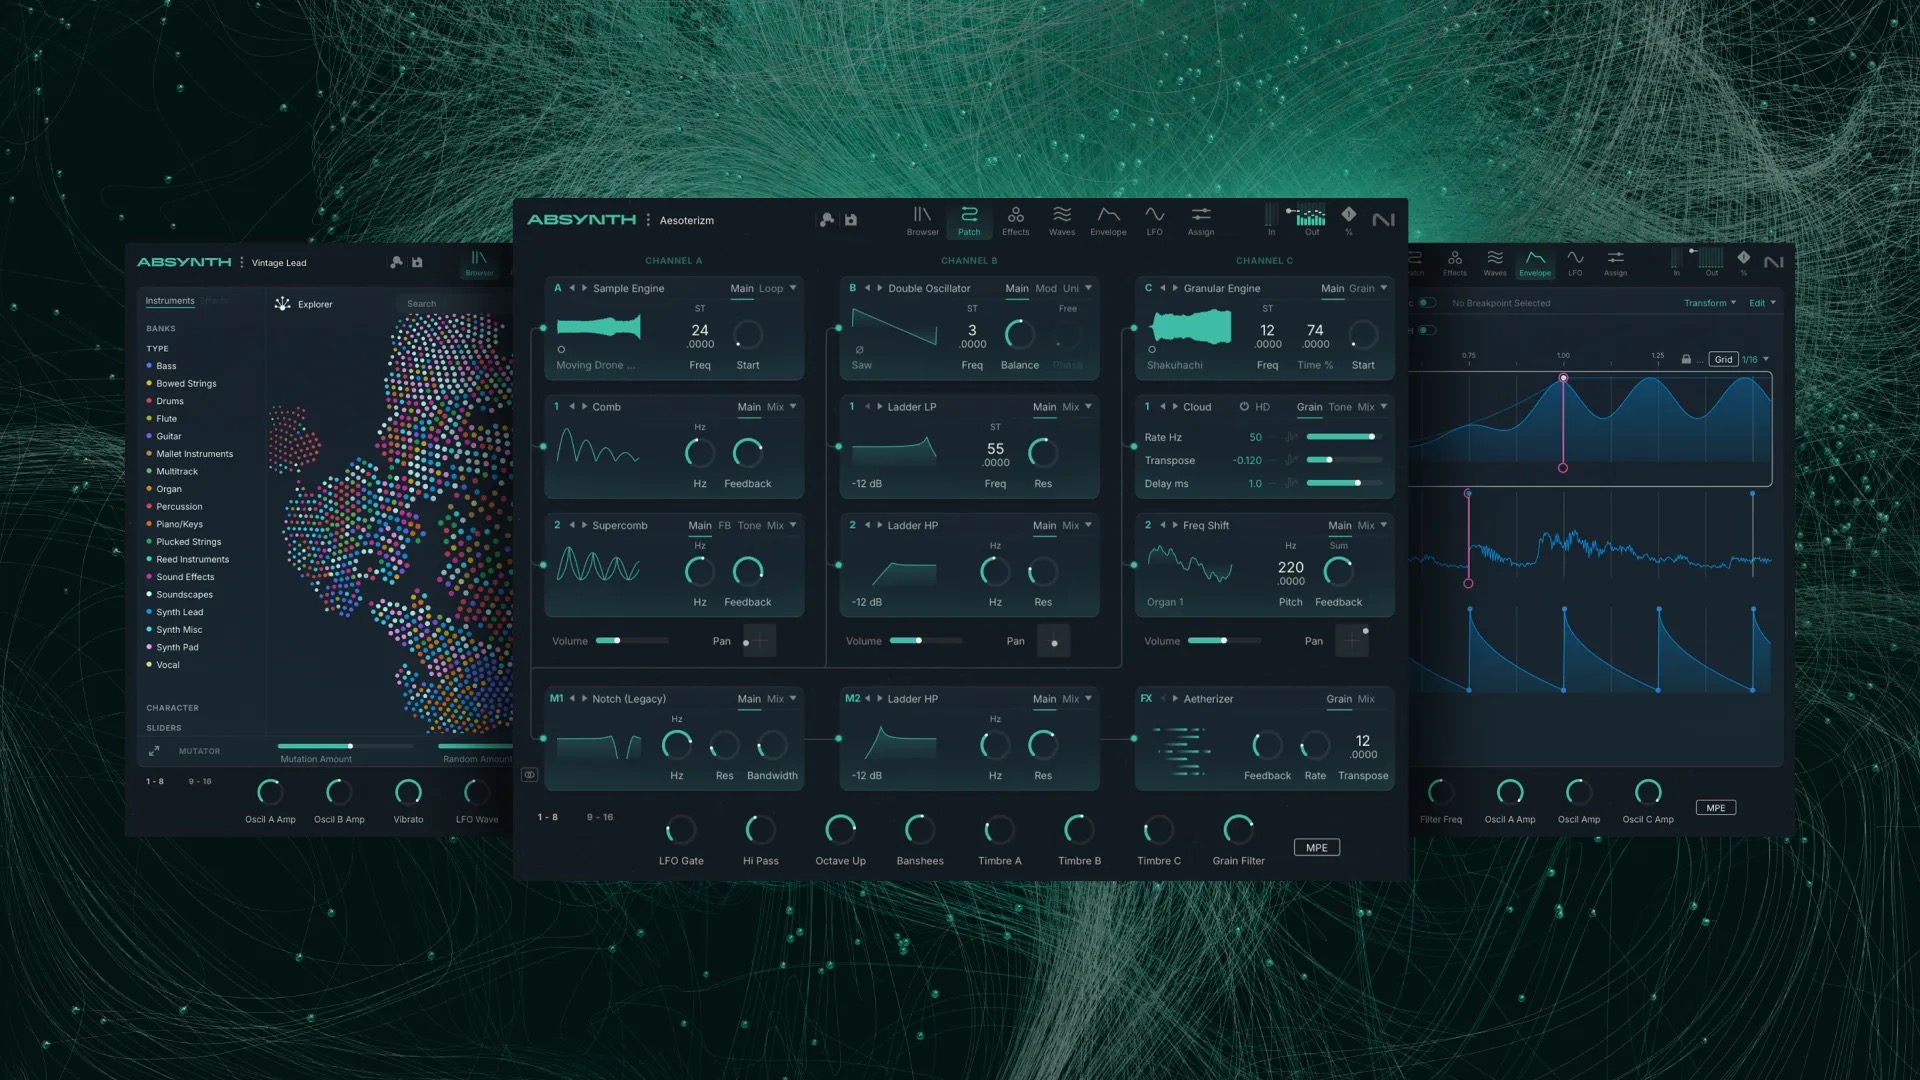1920x1080 pixels.
Task: Toggle the switch beside No Breakpoint Selected
Action: tap(1427, 303)
